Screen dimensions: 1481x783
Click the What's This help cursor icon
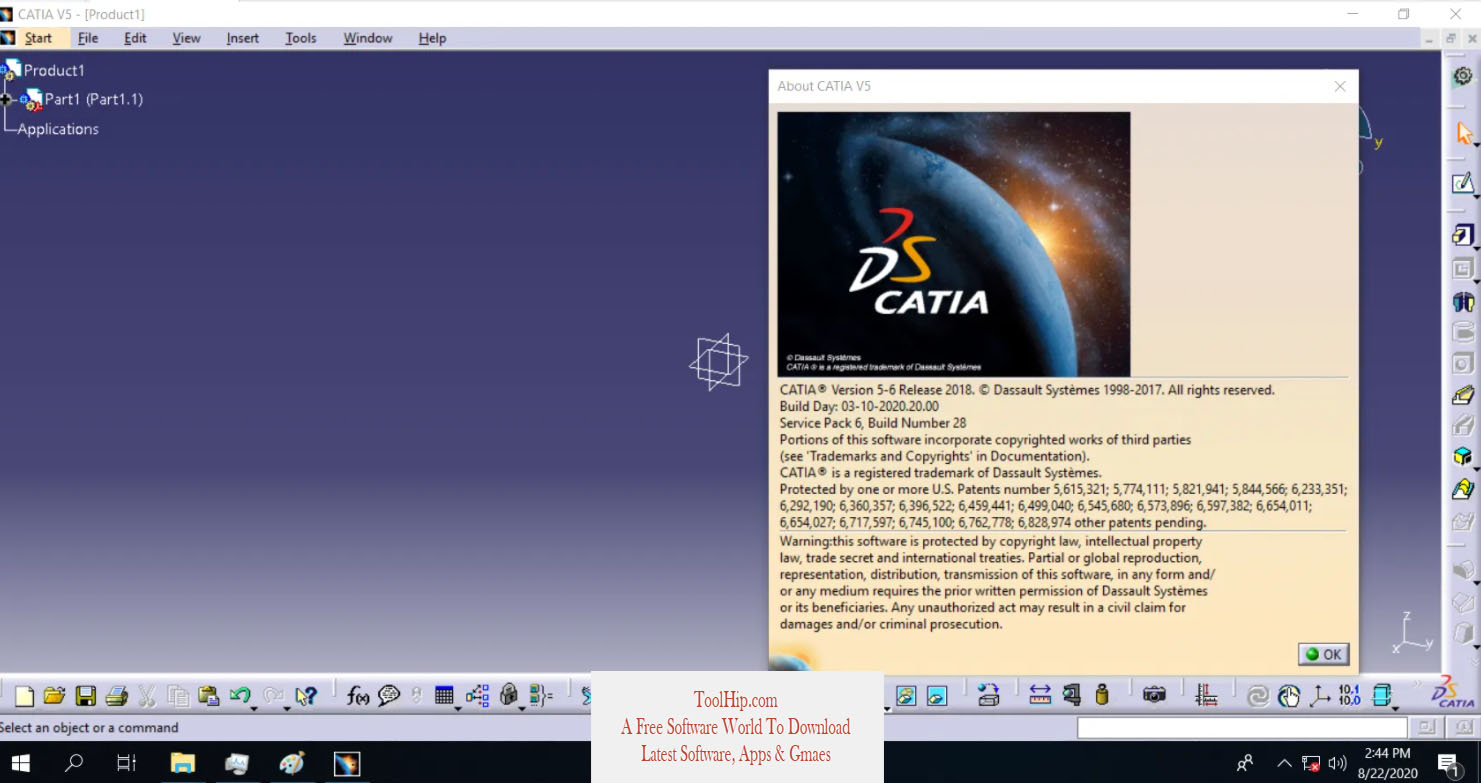(x=305, y=696)
